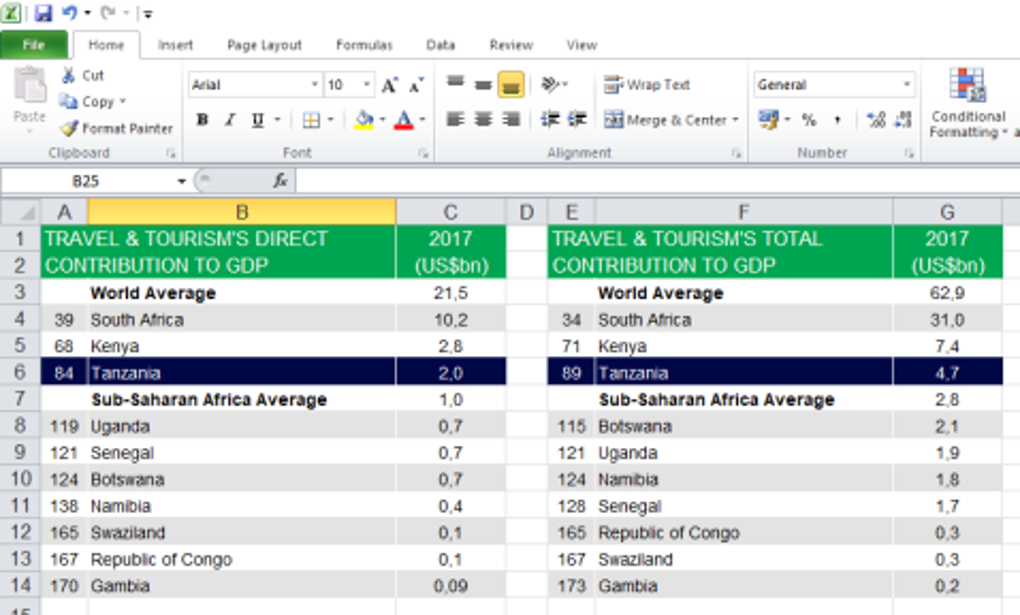This screenshot has width=1020, height=615.
Task: Apply red font color A
Action: (404, 120)
